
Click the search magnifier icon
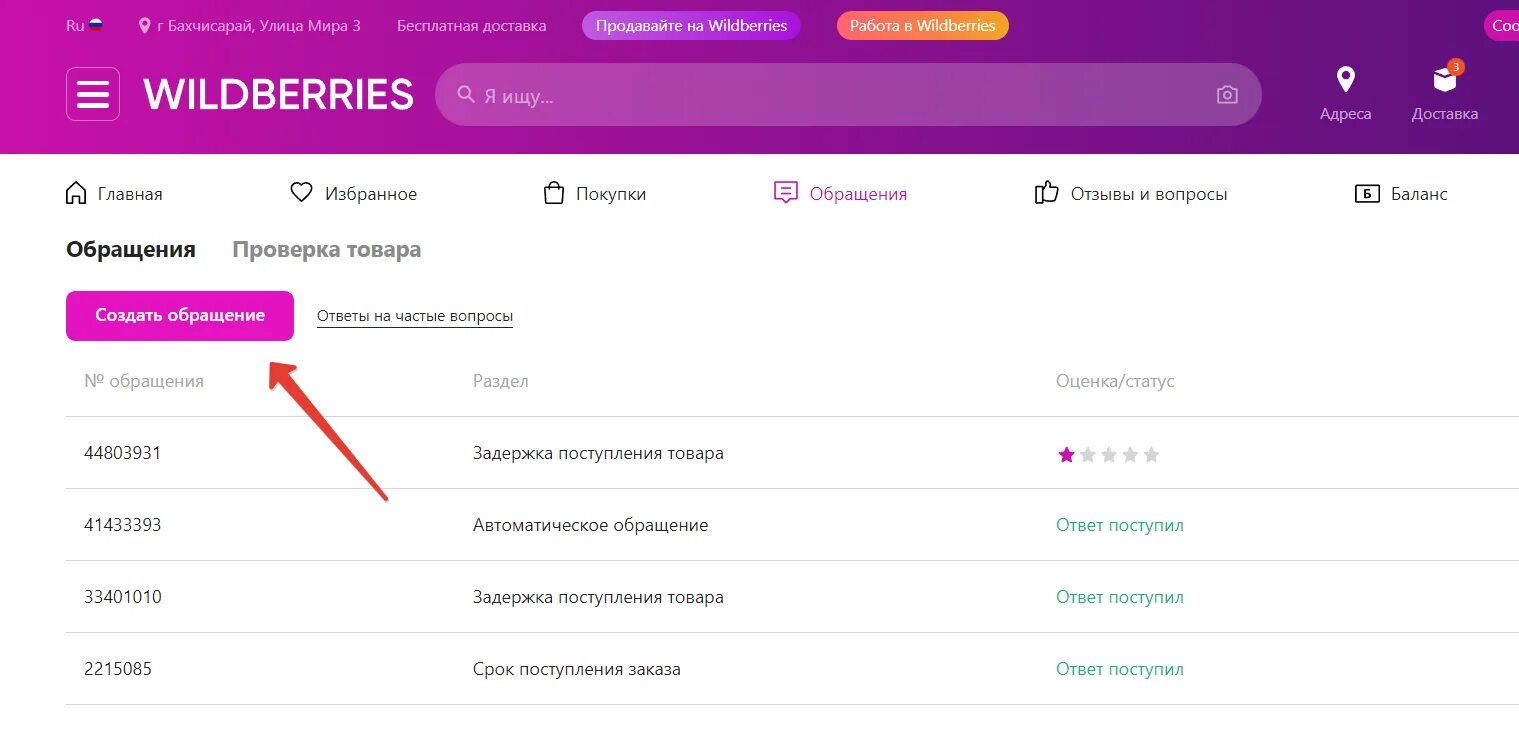pyautogui.click(x=466, y=94)
